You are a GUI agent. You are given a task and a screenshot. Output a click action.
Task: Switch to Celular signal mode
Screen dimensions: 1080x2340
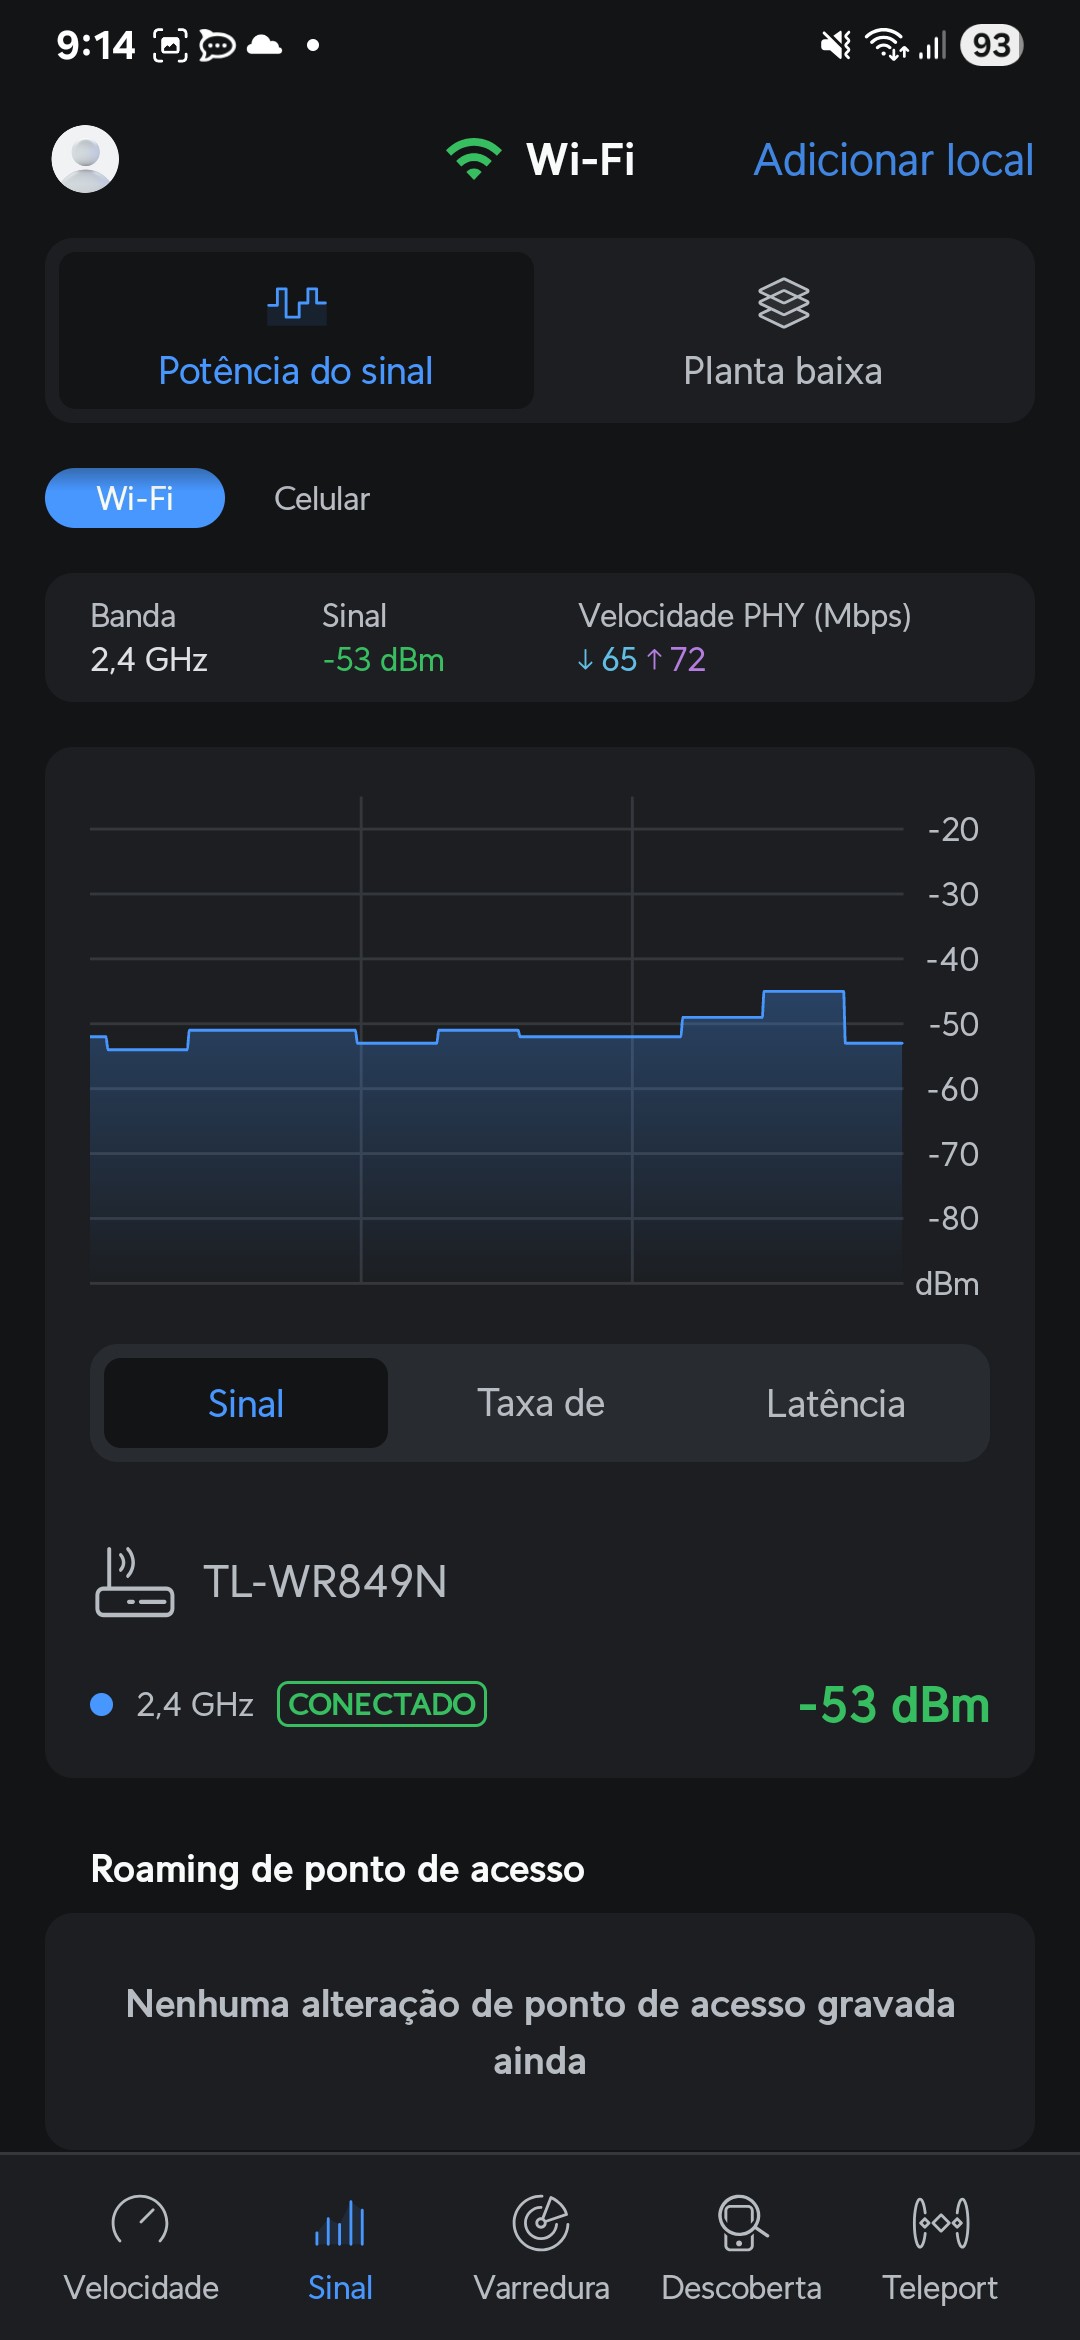click(x=321, y=498)
